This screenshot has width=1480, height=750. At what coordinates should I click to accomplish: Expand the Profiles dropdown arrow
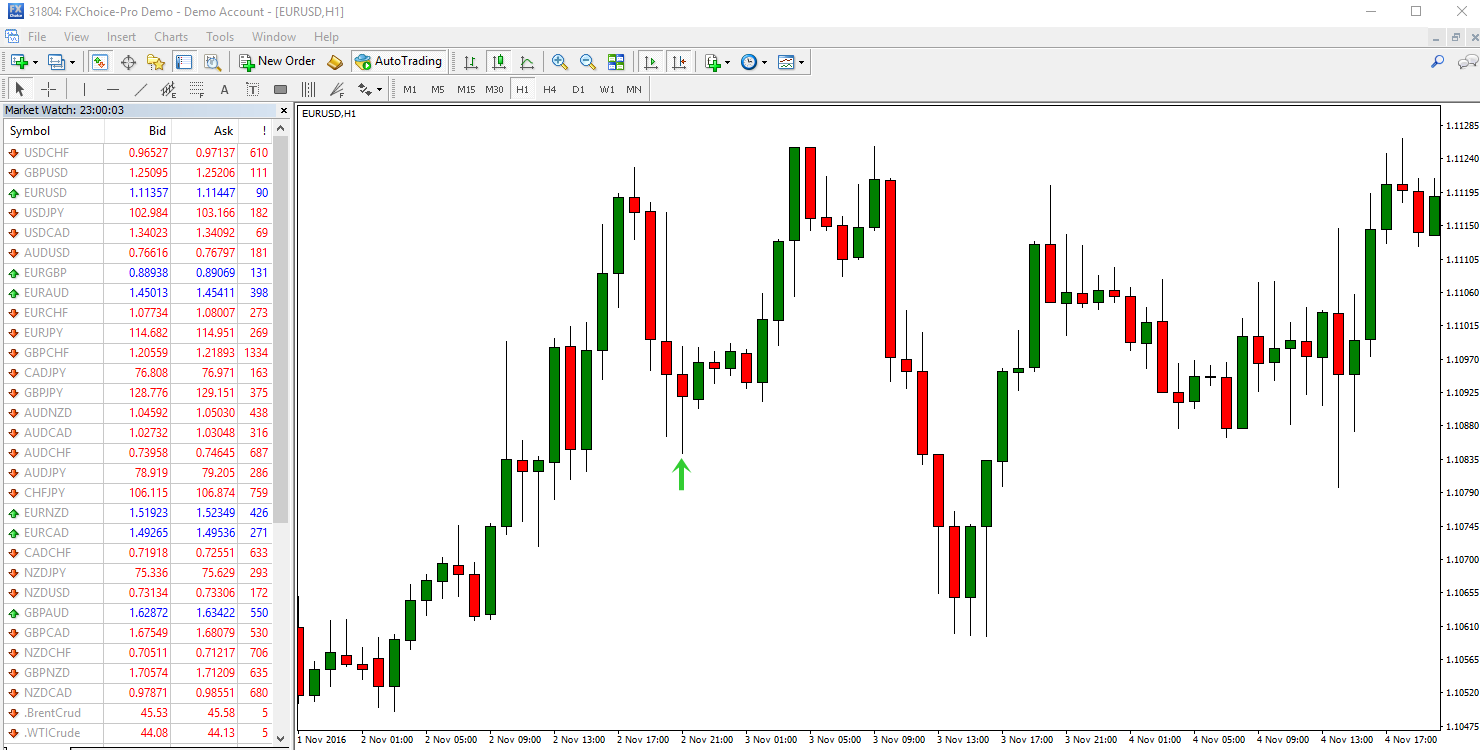coord(73,62)
